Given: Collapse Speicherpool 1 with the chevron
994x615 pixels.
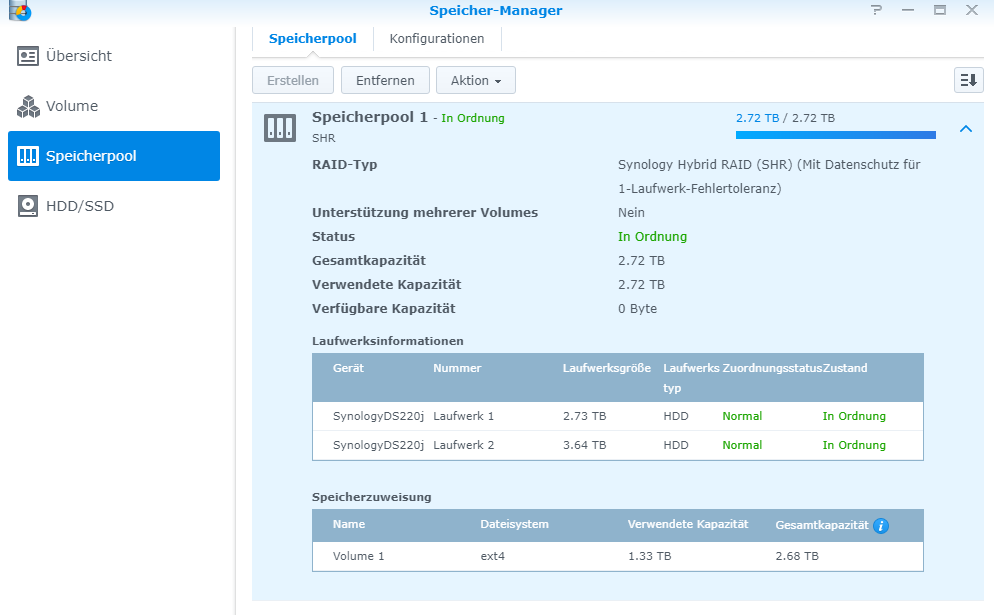Looking at the screenshot, I should [965, 129].
